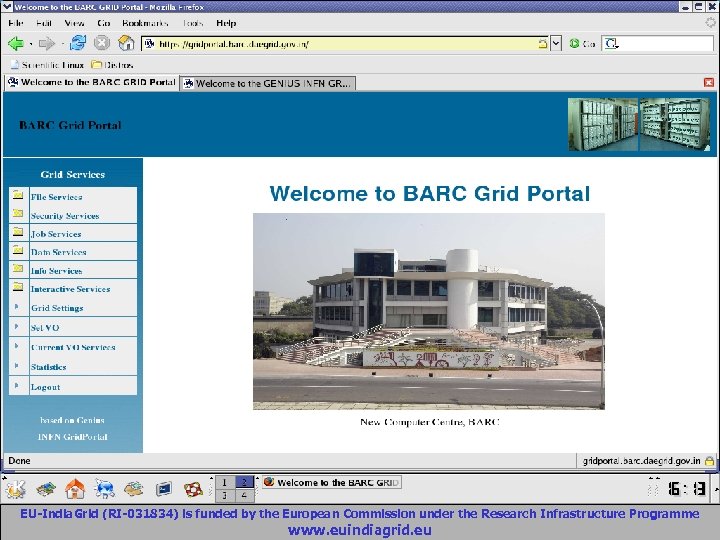Click the green Go button
Image resolution: width=720 pixels, height=540 pixels.
(582, 44)
